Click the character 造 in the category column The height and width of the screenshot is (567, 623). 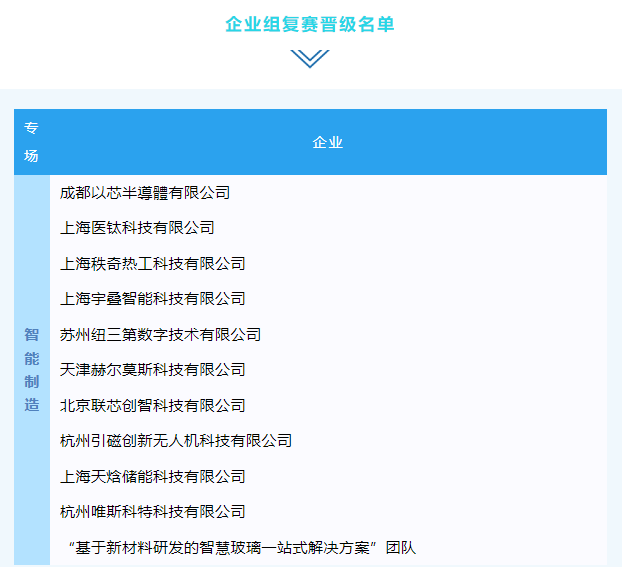click(32, 405)
